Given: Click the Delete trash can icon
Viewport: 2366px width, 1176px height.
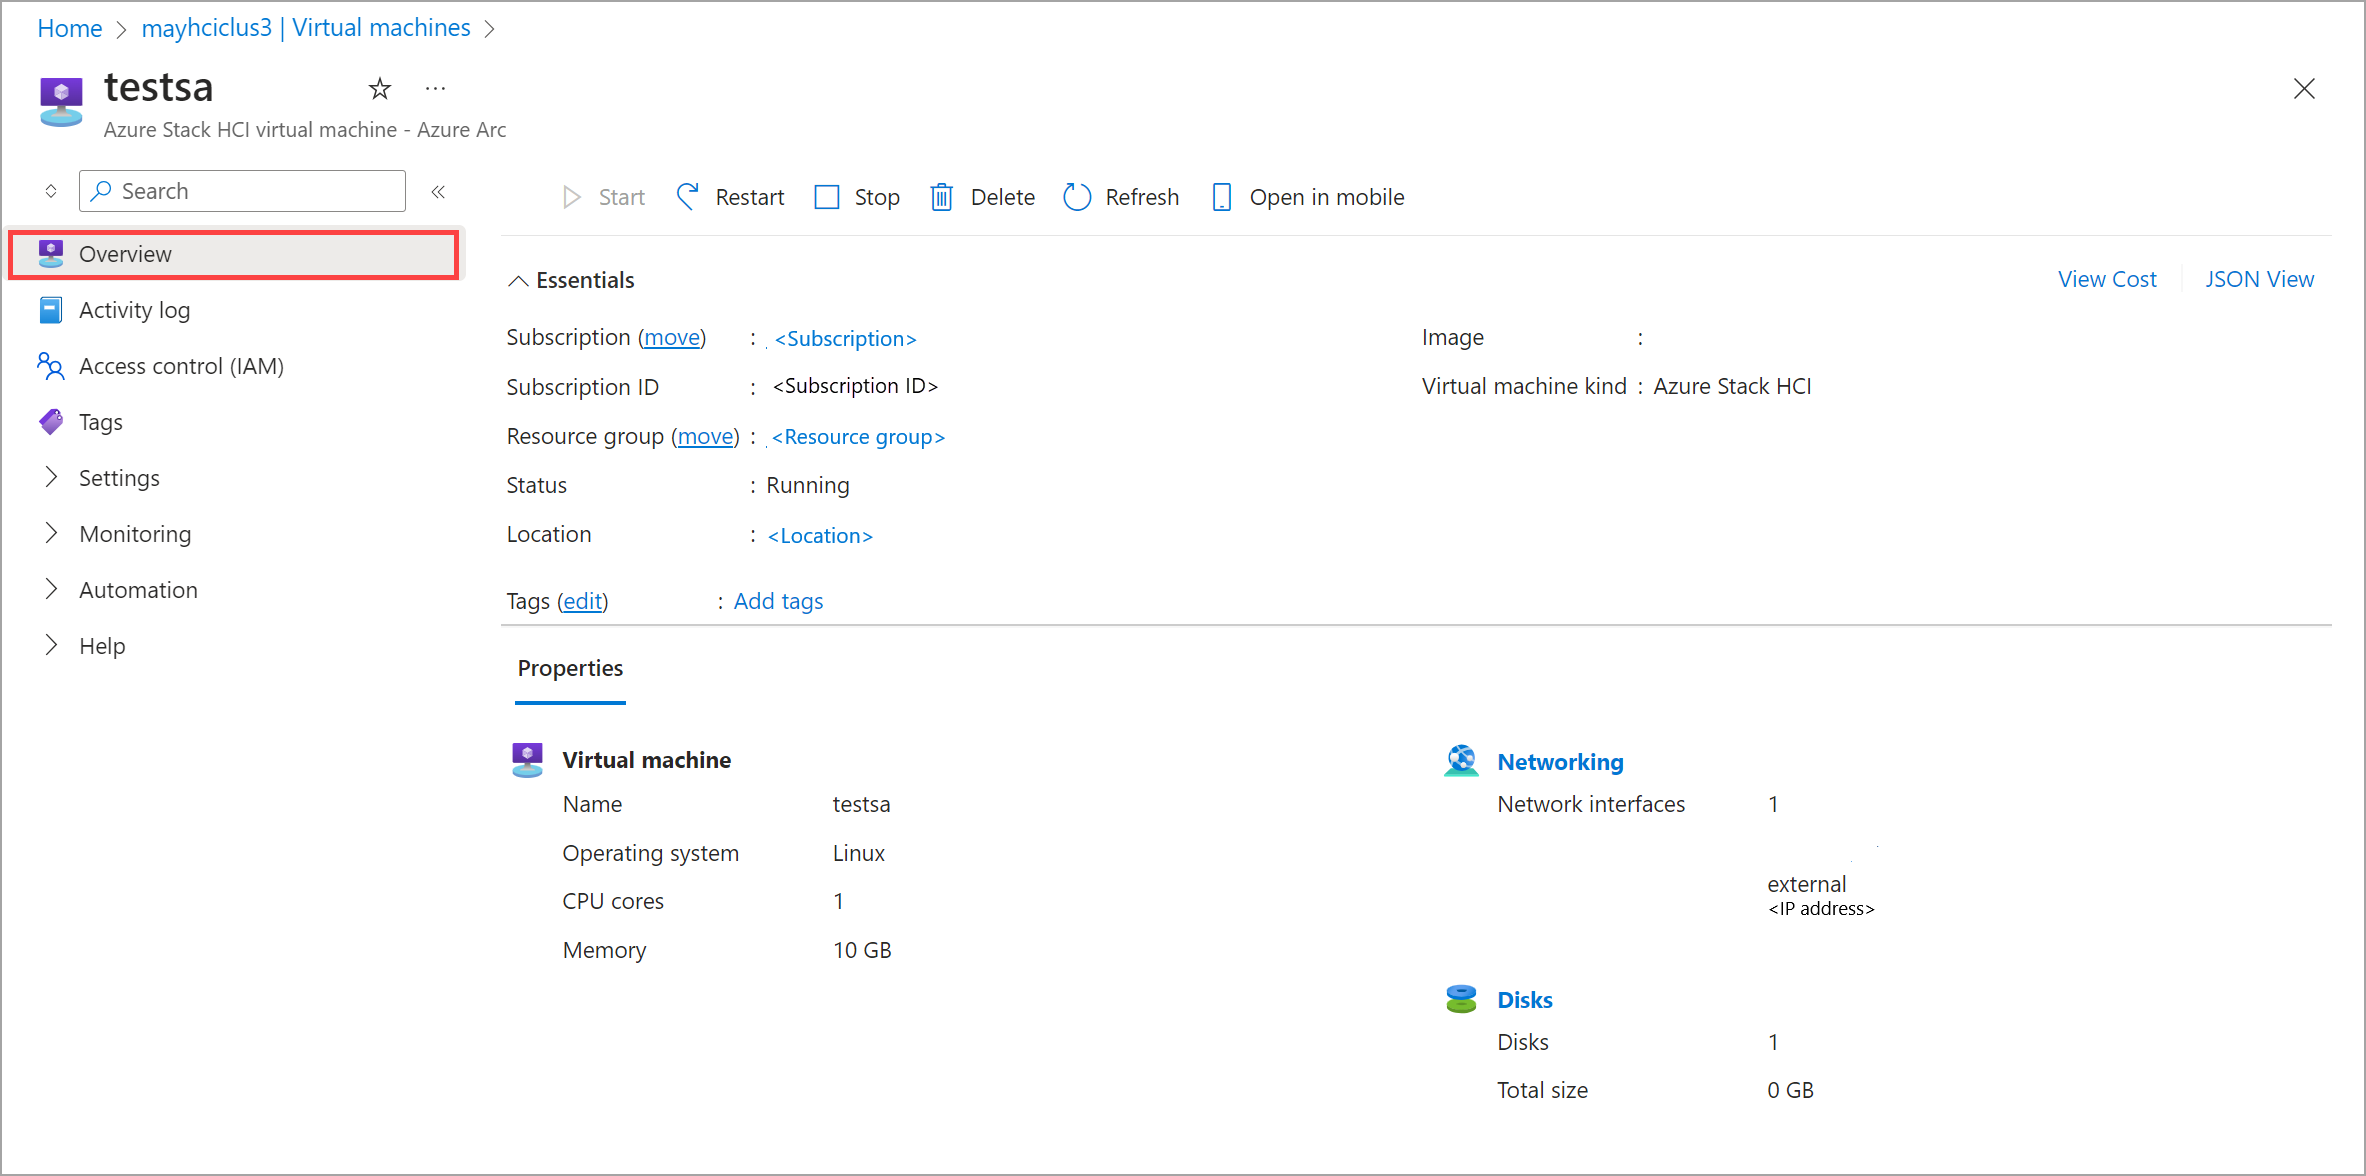Looking at the screenshot, I should 941,197.
